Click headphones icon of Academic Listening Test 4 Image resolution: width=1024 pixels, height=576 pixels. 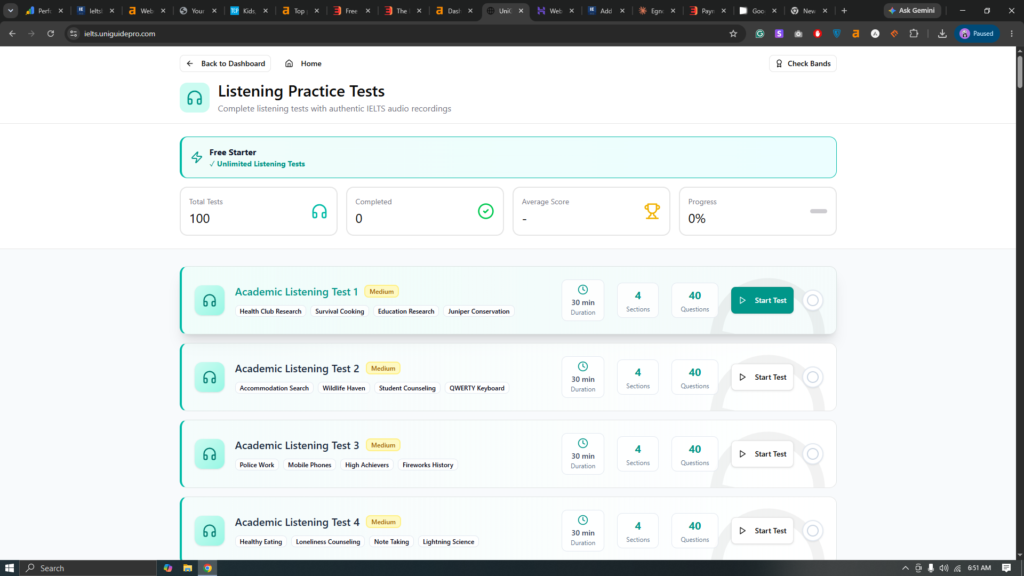pyautogui.click(x=210, y=531)
